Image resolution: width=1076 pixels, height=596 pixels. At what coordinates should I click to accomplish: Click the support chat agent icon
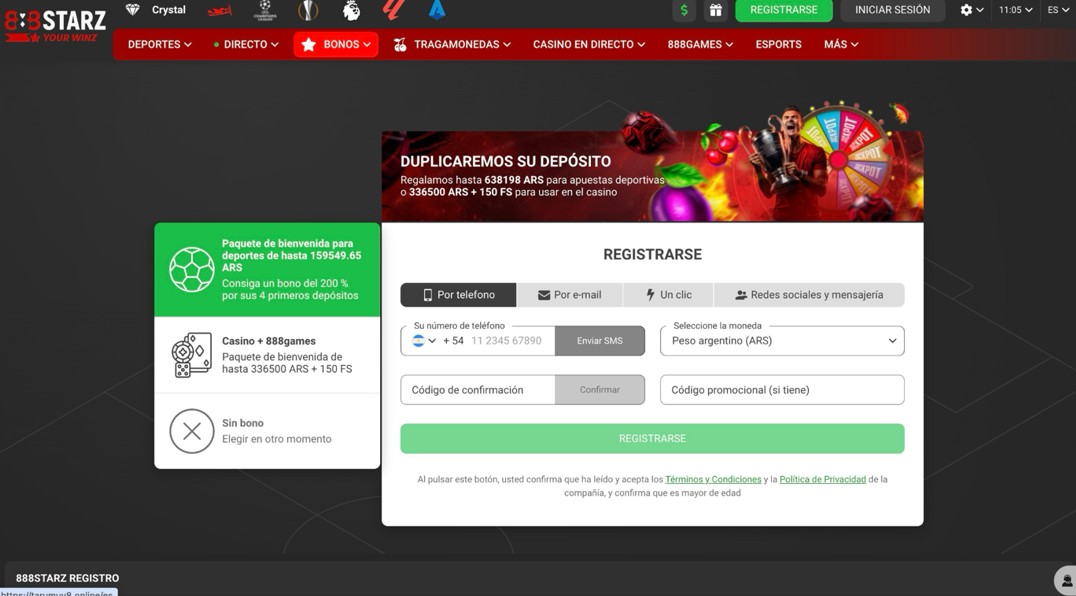coord(1067,581)
